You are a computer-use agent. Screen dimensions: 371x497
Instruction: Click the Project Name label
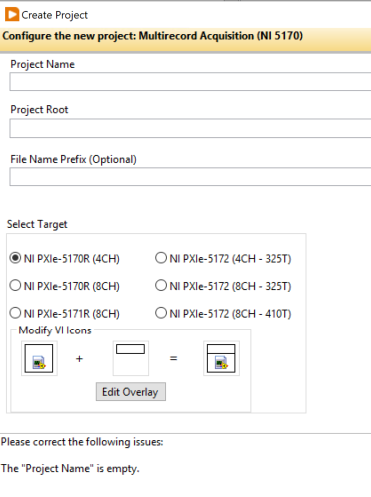click(x=42, y=64)
